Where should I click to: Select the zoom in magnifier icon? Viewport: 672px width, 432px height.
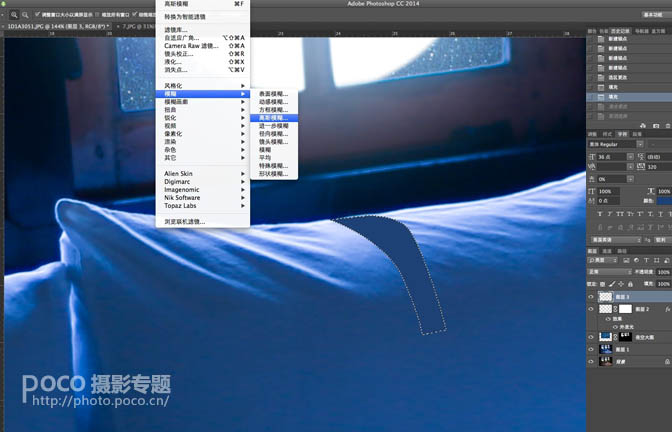(x=14, y=15)
